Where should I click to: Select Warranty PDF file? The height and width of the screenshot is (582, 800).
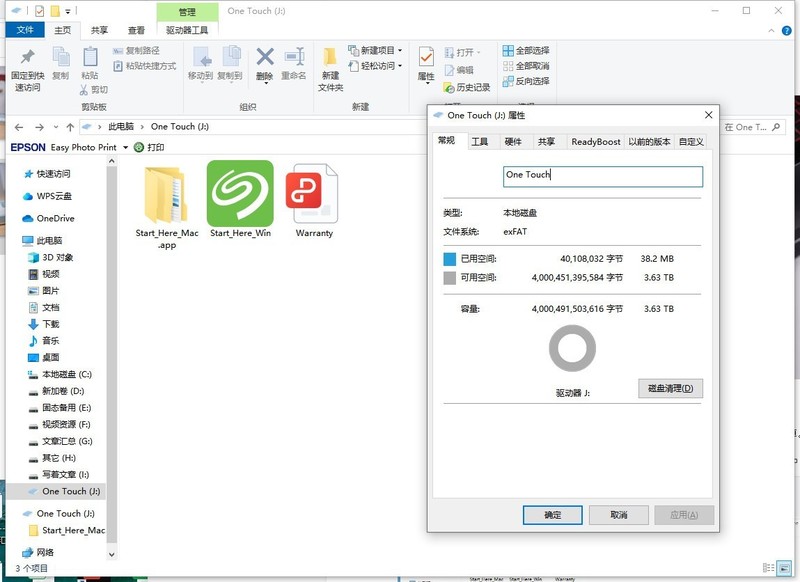pyautogui.click(x=314, y=200)
